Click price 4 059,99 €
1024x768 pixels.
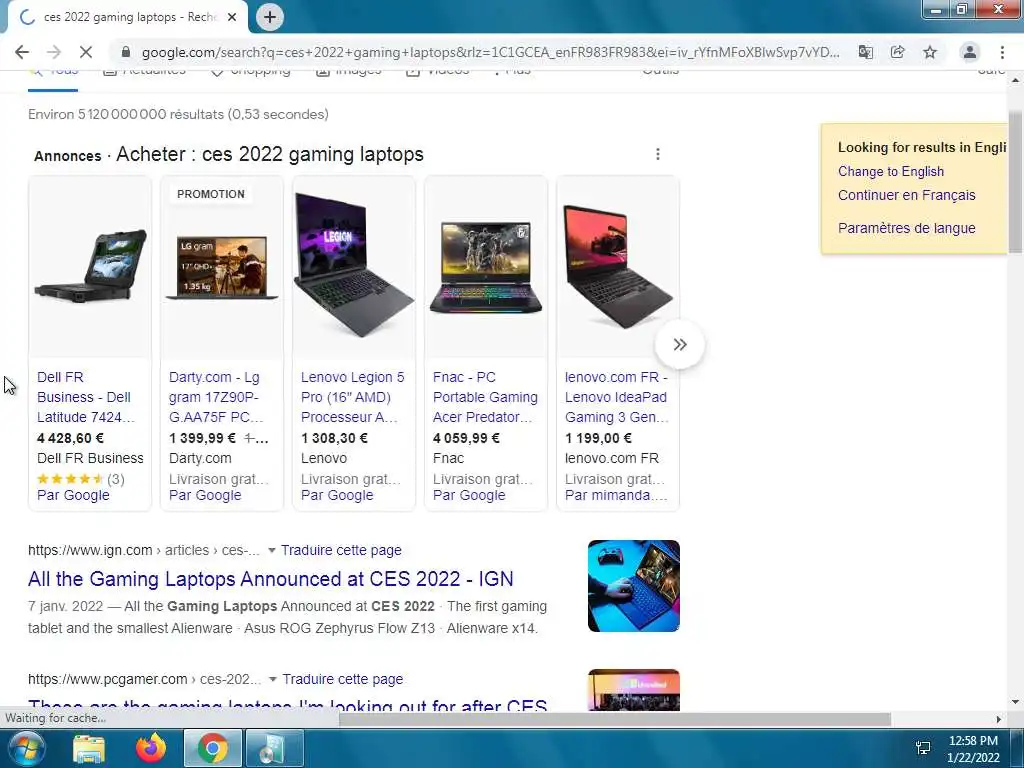pyautogui.click(x=466, y=438)
